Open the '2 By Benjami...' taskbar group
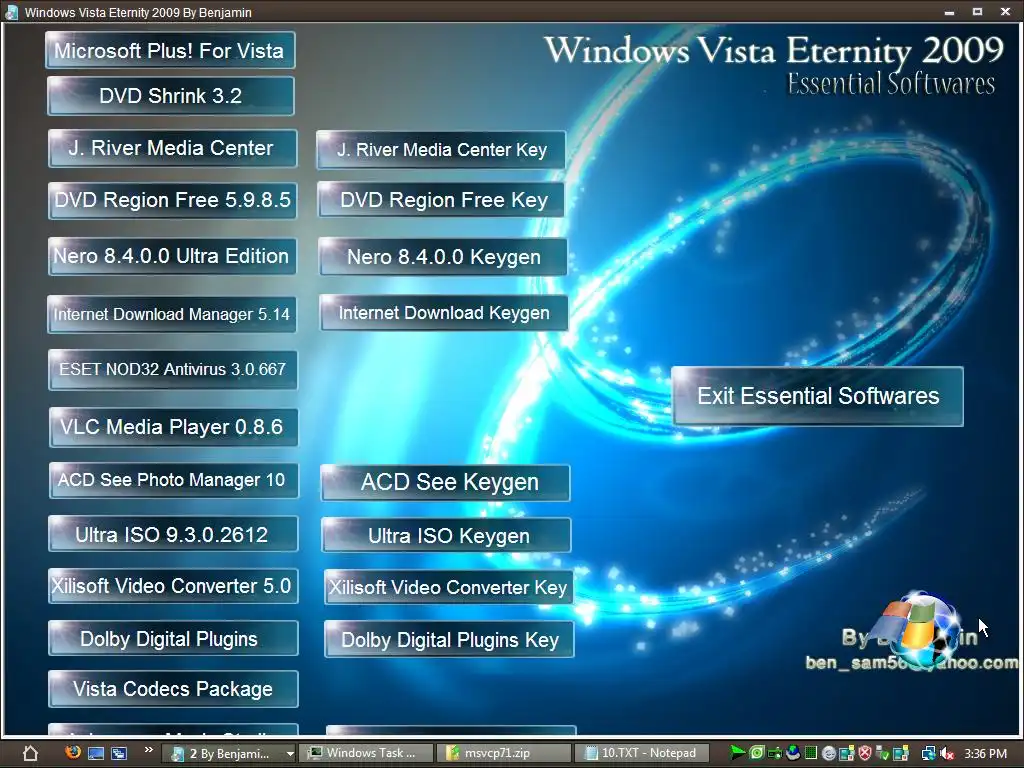This screenshot has height=768, width=1024. click(229, 754)
